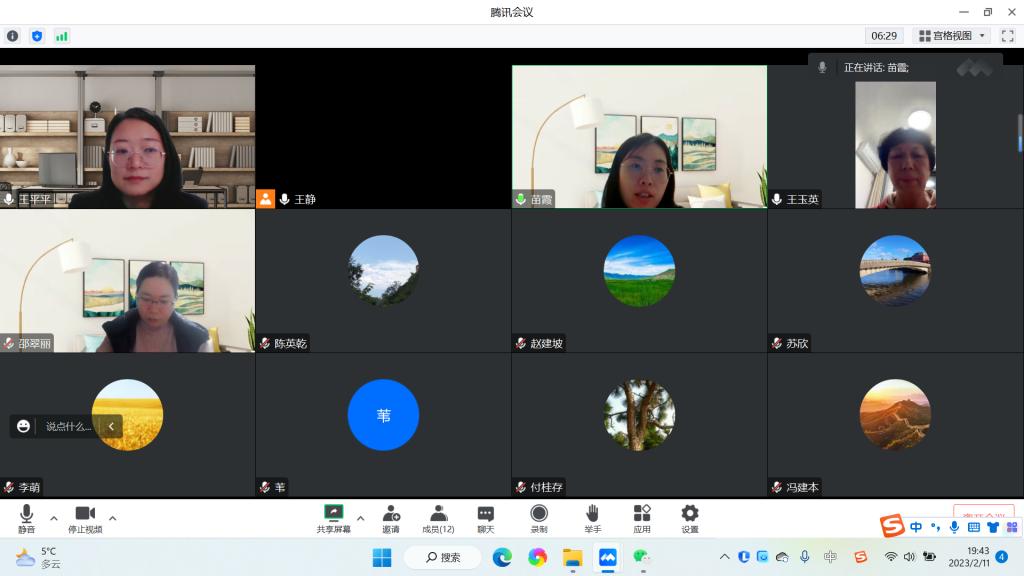Open the chat (聊天) panel
1024x576 pixels.
coord(485,517)
